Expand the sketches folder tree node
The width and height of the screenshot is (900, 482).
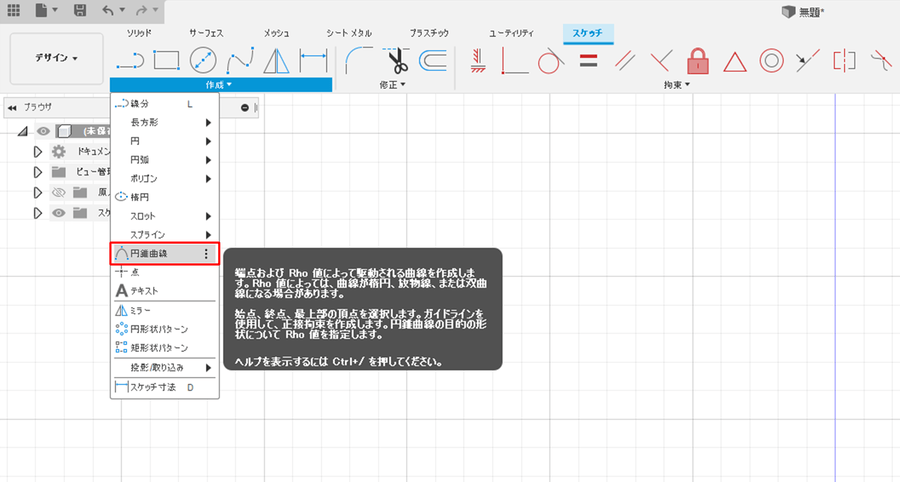38,213
